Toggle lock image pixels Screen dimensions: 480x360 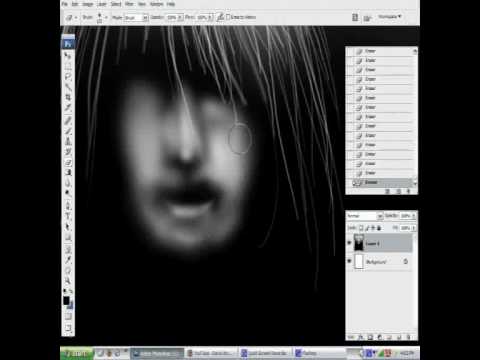click(x=367, y=228)
